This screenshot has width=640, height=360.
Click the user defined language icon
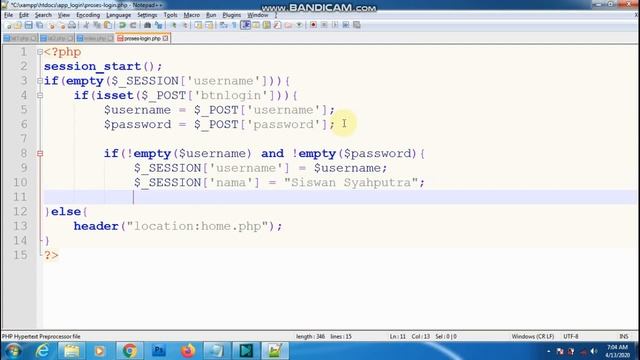[256, 25]
